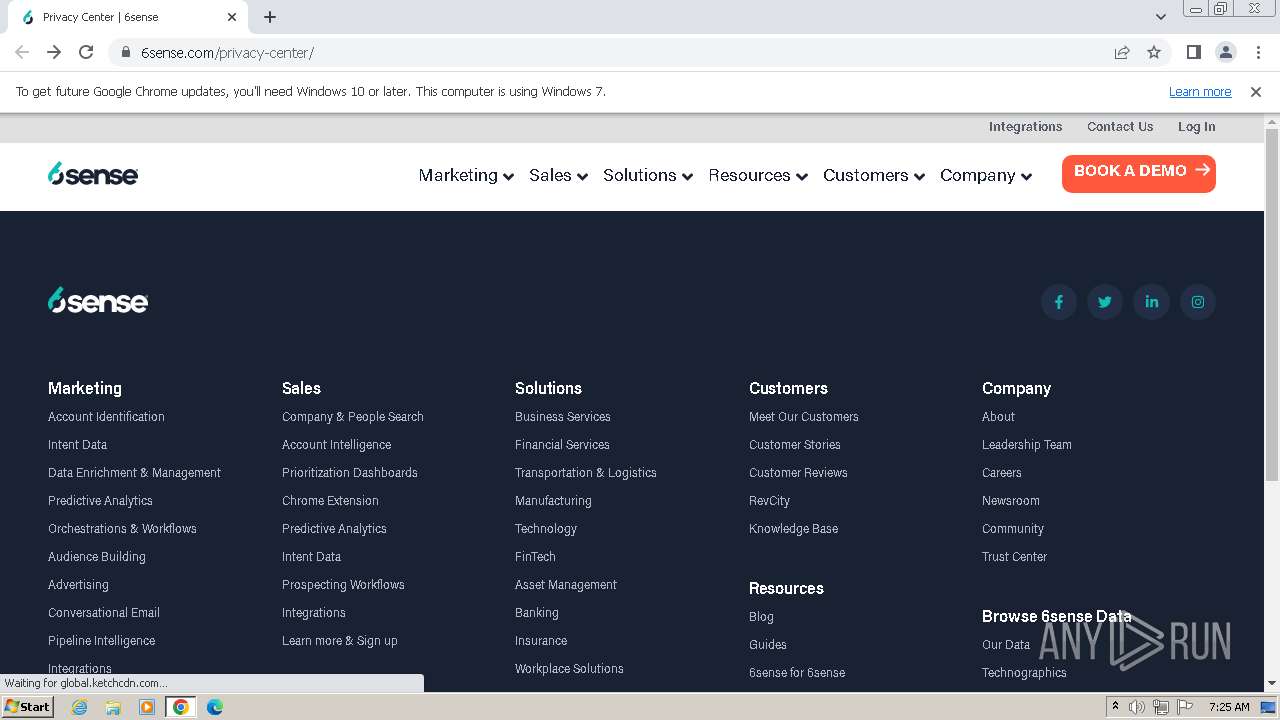This screenshot has height=720, width=1280.
Task: Open the volume control in system tray
Action: (x=1137, y=707)
